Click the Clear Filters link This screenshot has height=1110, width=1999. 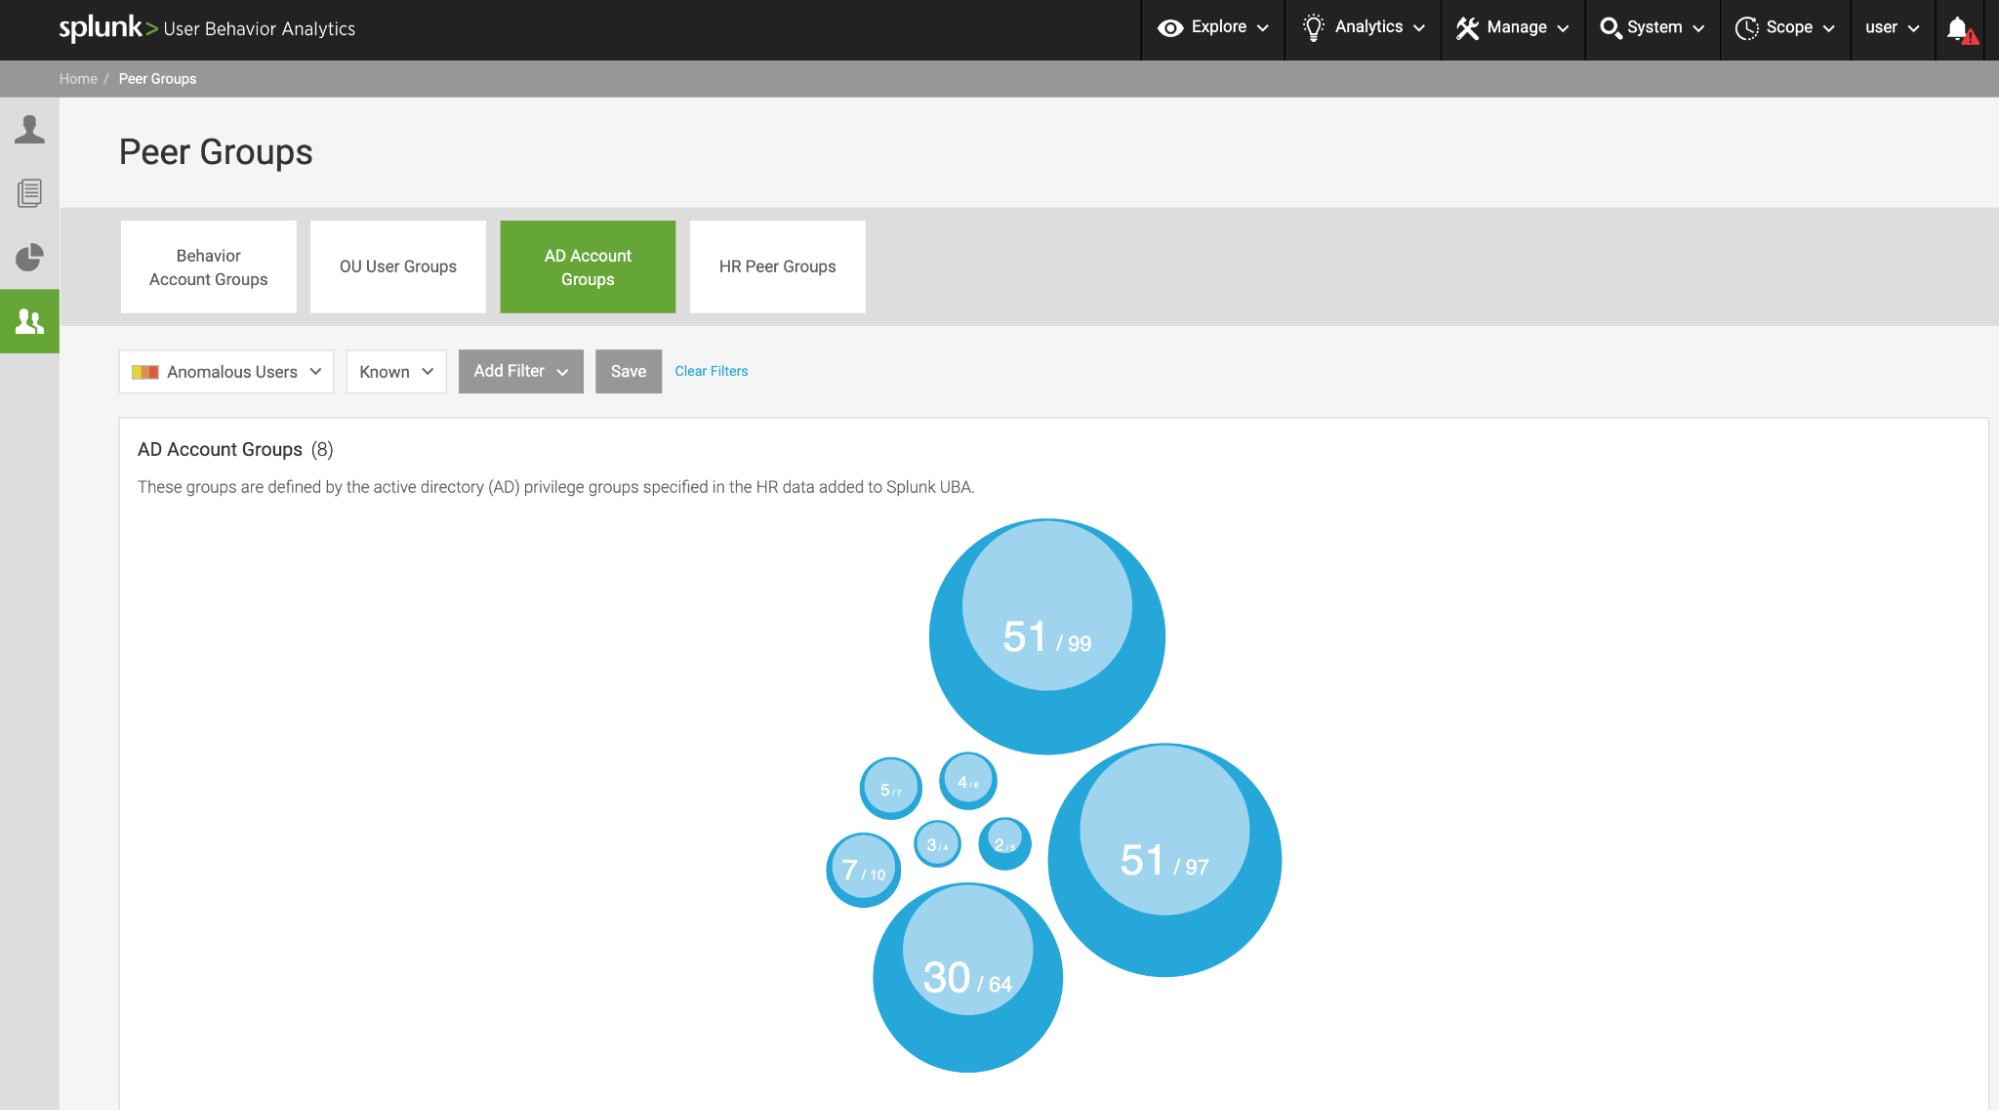click(x=711, y=371)
